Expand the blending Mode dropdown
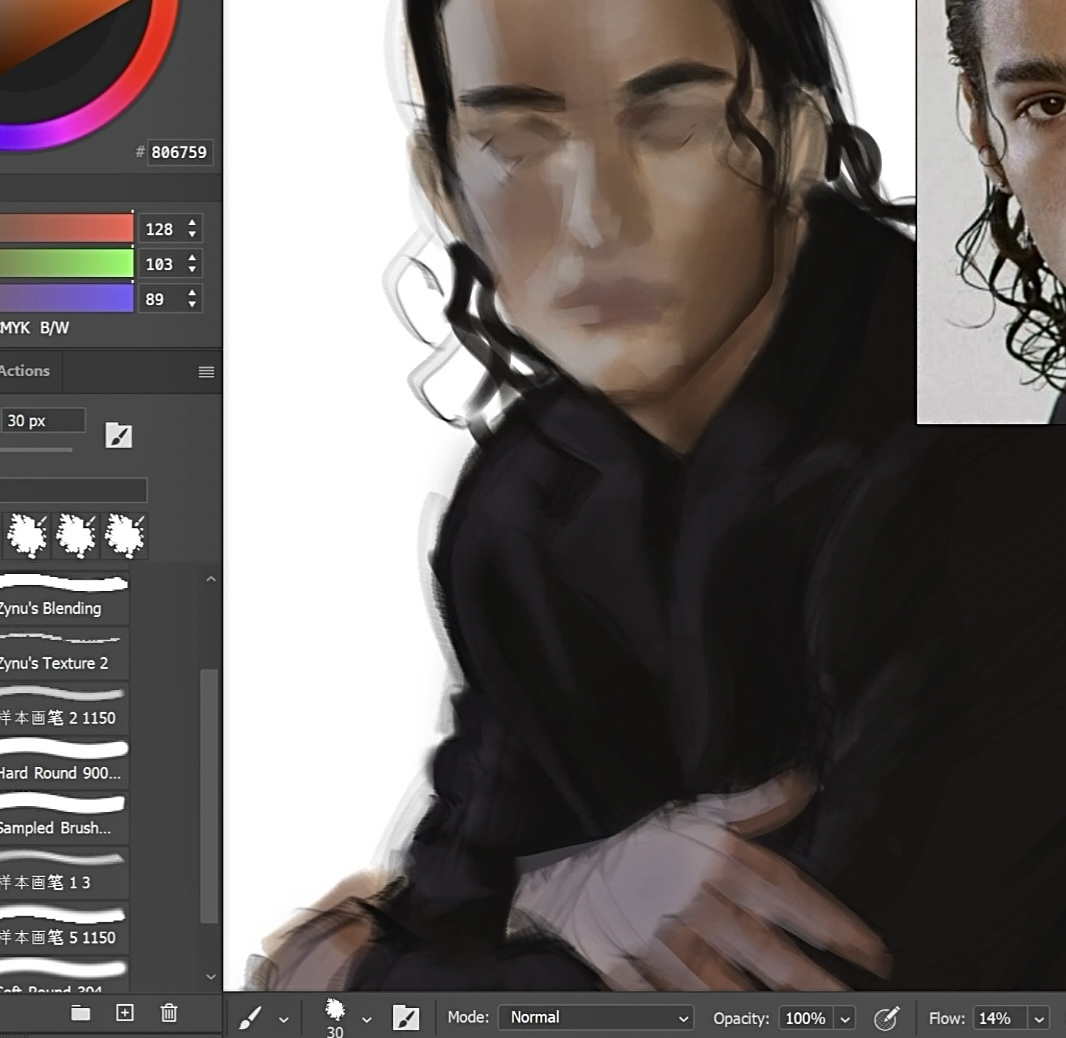 click(x=595, y=1018)
